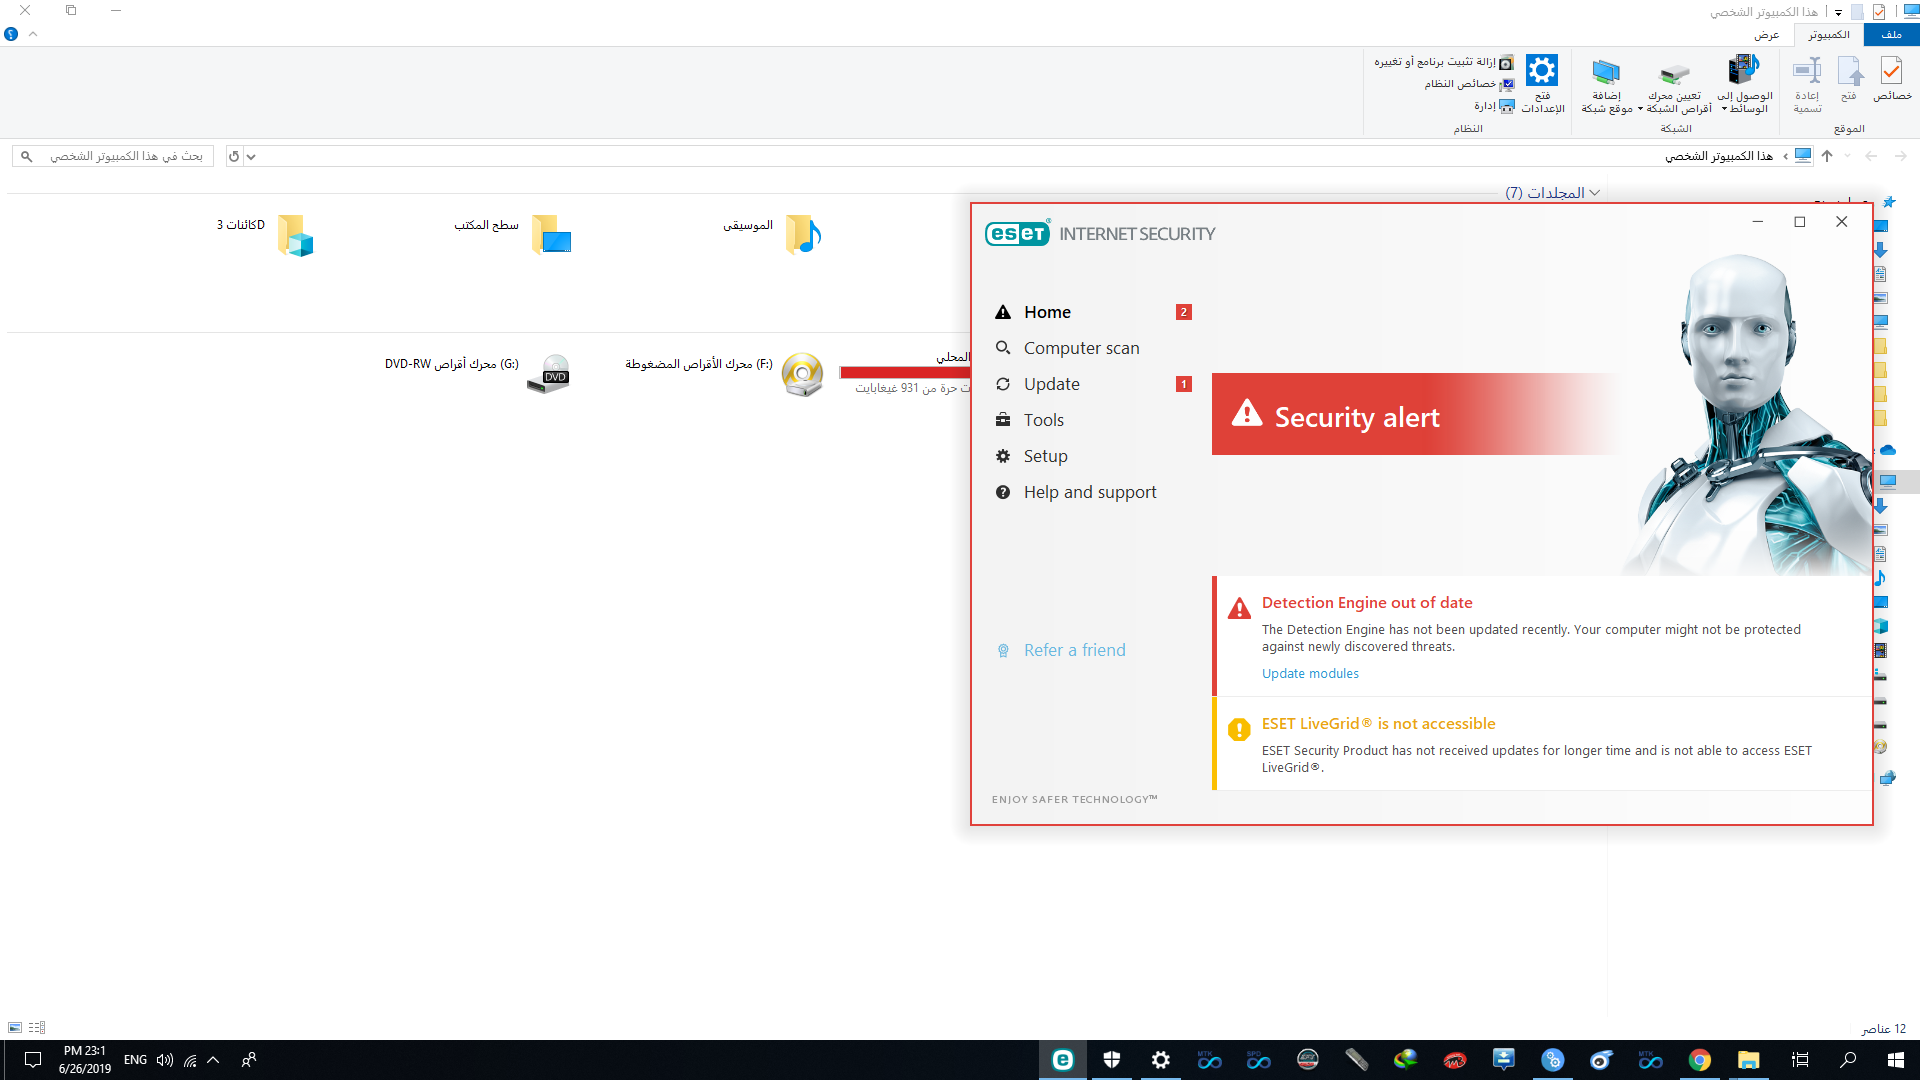Image resolution: width=1920 pixels, height=1080 pixels.
Task: Click the yellow LiveGrid warning icon
Action: 1239,729
